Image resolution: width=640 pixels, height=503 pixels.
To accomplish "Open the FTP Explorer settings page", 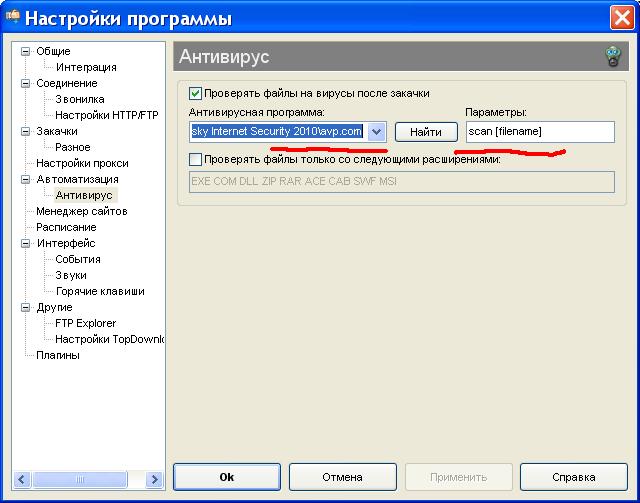I will pyautogui.click(x=86, y=323).
